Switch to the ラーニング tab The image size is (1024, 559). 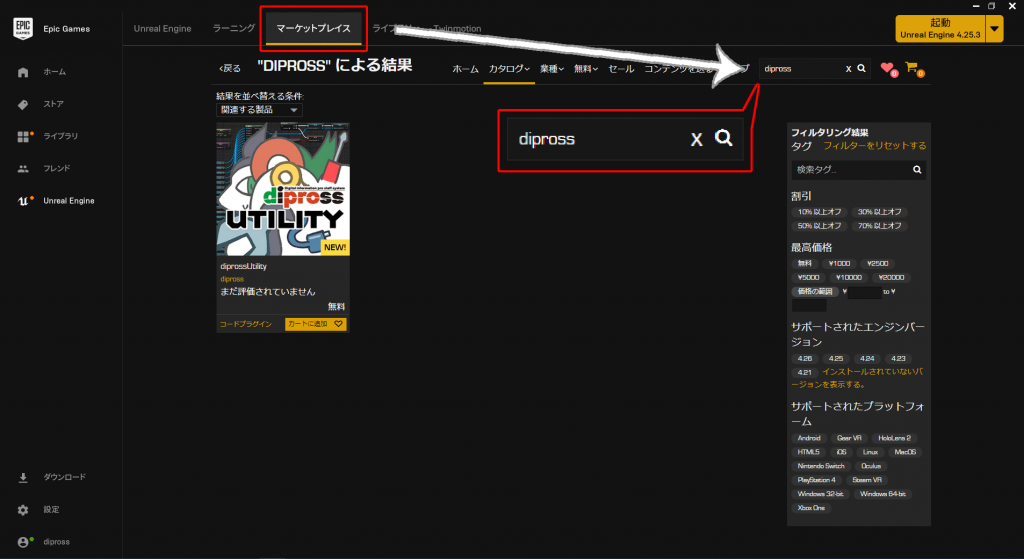pyautogui.click(x=234, y=28)
